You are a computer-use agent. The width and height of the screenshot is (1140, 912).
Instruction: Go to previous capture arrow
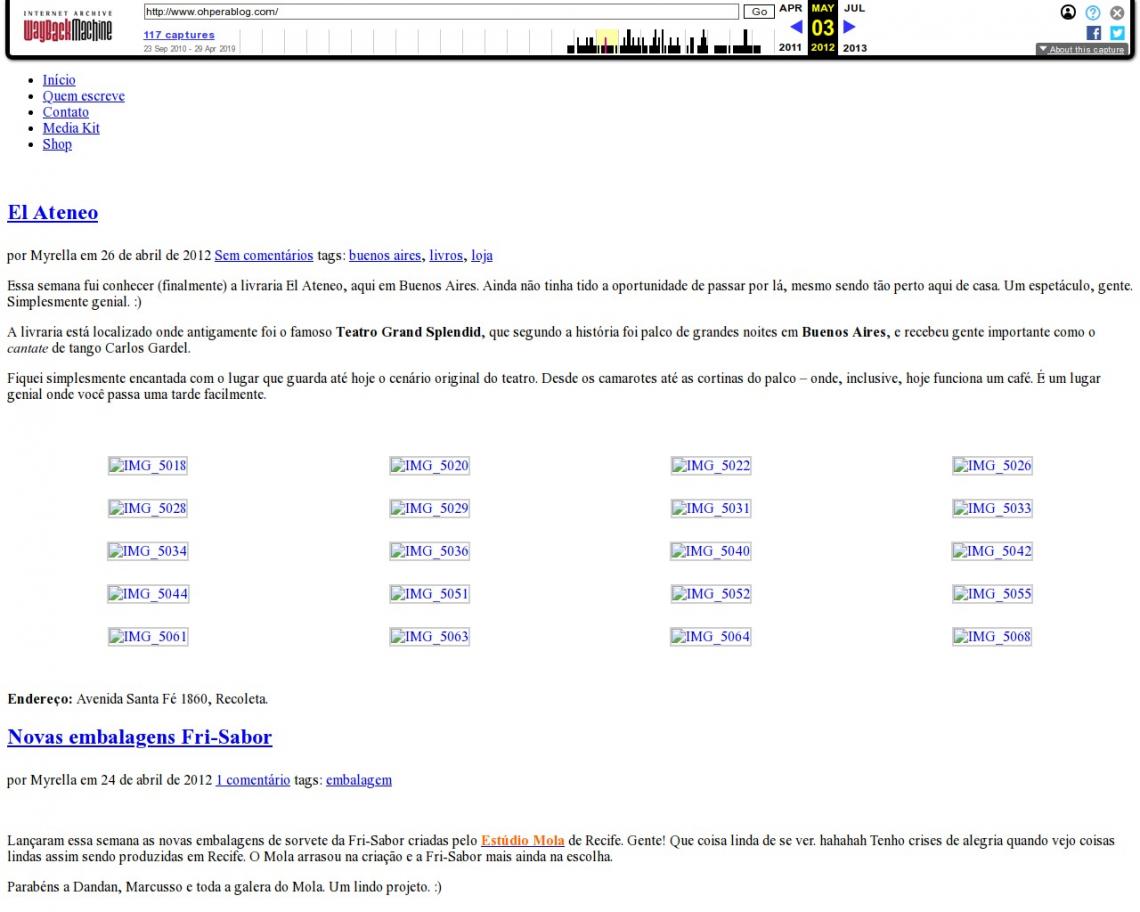point(796,27)
